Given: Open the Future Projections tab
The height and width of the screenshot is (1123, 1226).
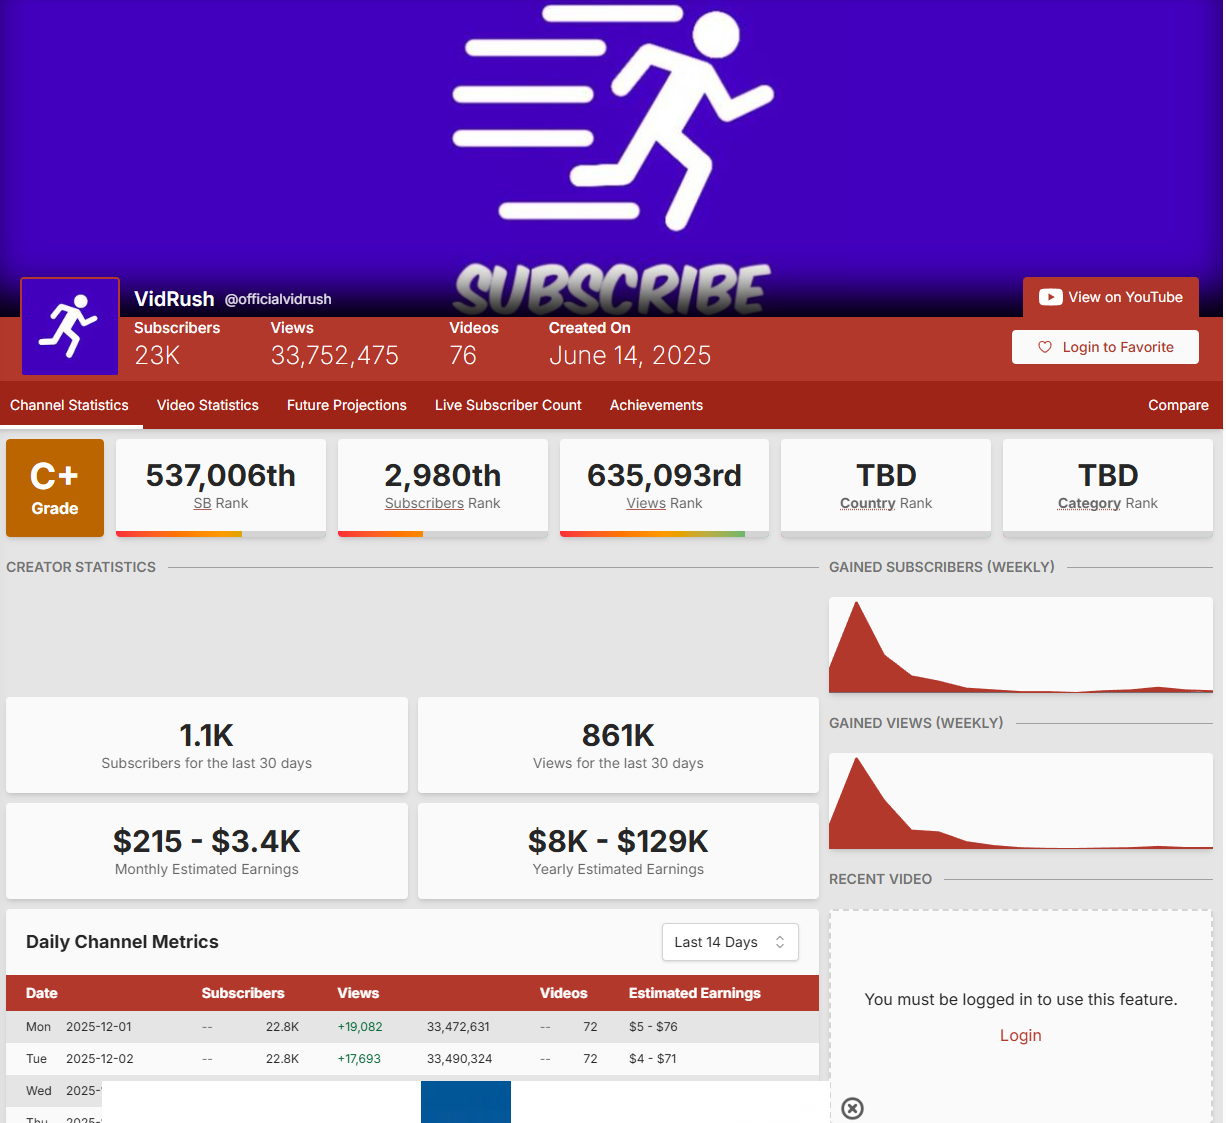Looking at the screenshot, I should (x=347, y=405).
